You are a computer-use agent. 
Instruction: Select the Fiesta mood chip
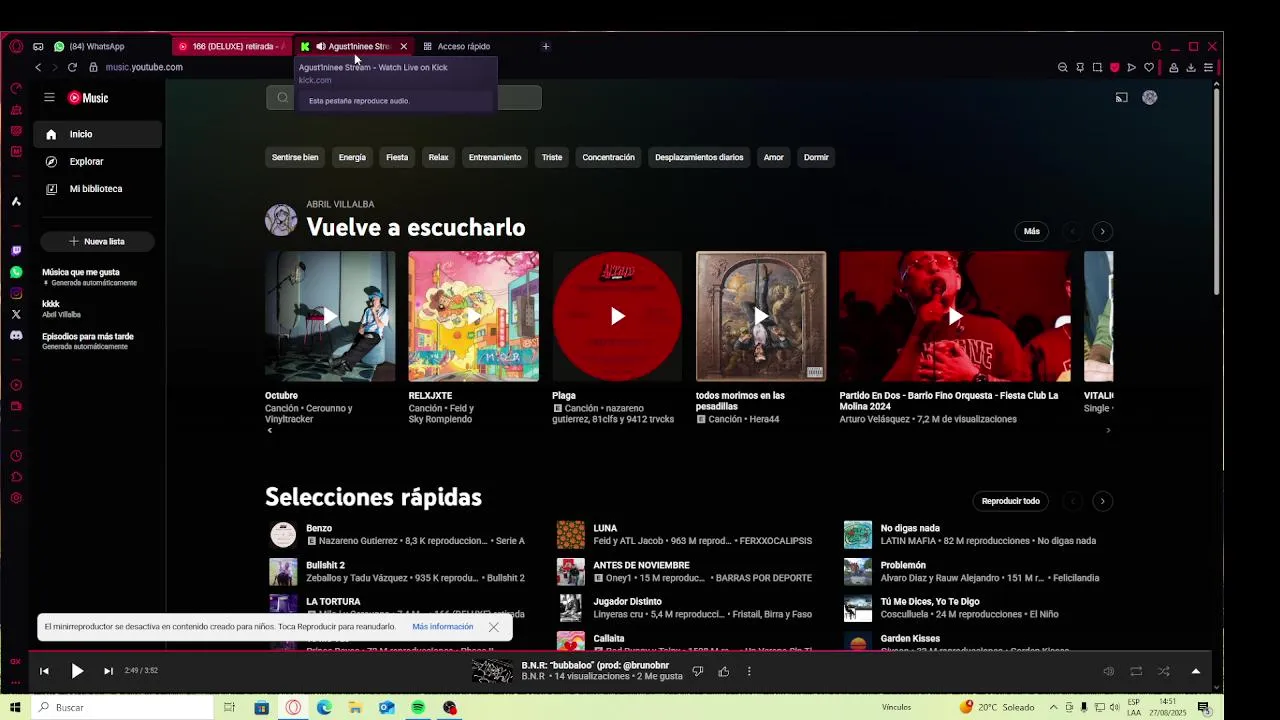pyautogui.click(x=397, y=157)
